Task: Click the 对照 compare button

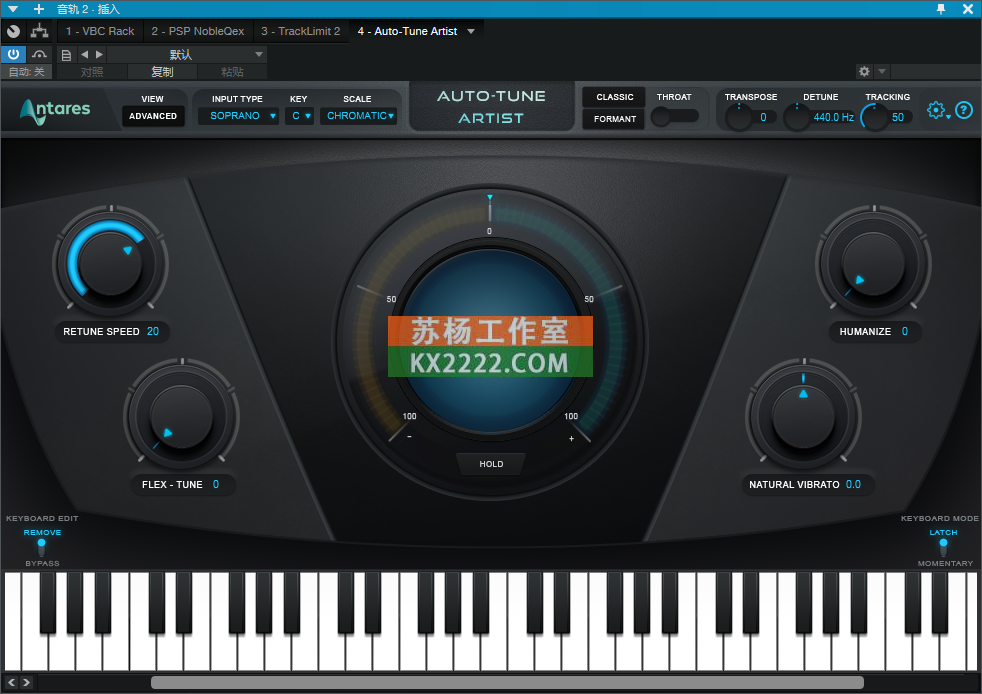Action: tap(92, 72)
